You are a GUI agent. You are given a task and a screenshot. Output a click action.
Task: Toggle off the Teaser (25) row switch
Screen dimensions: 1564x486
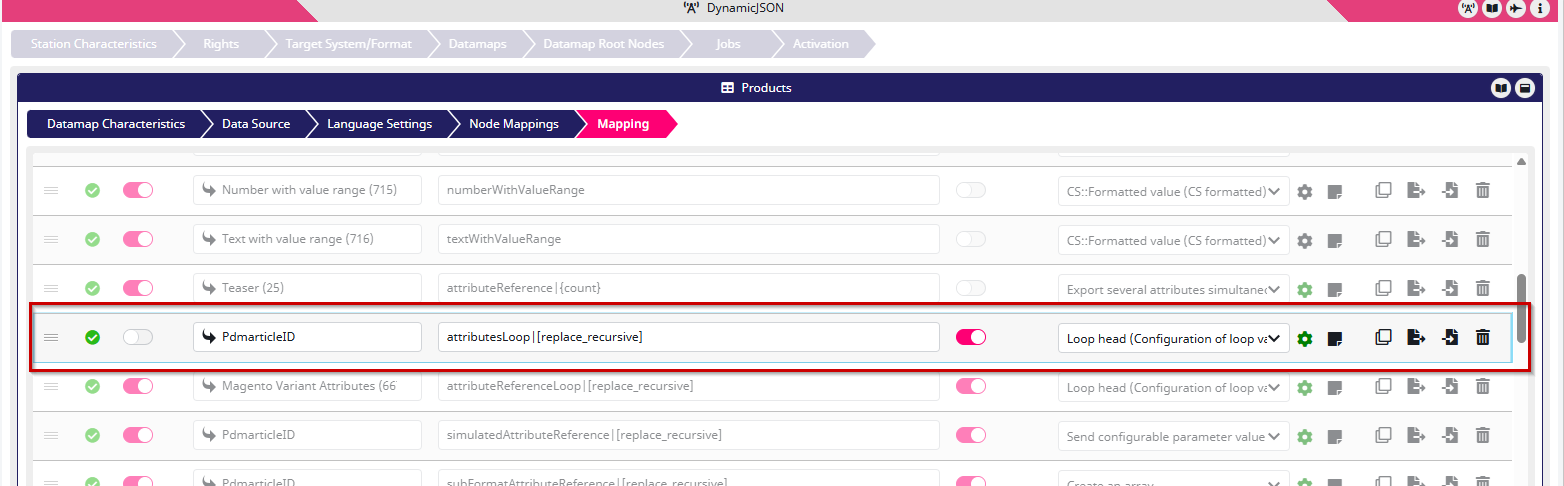138,288
